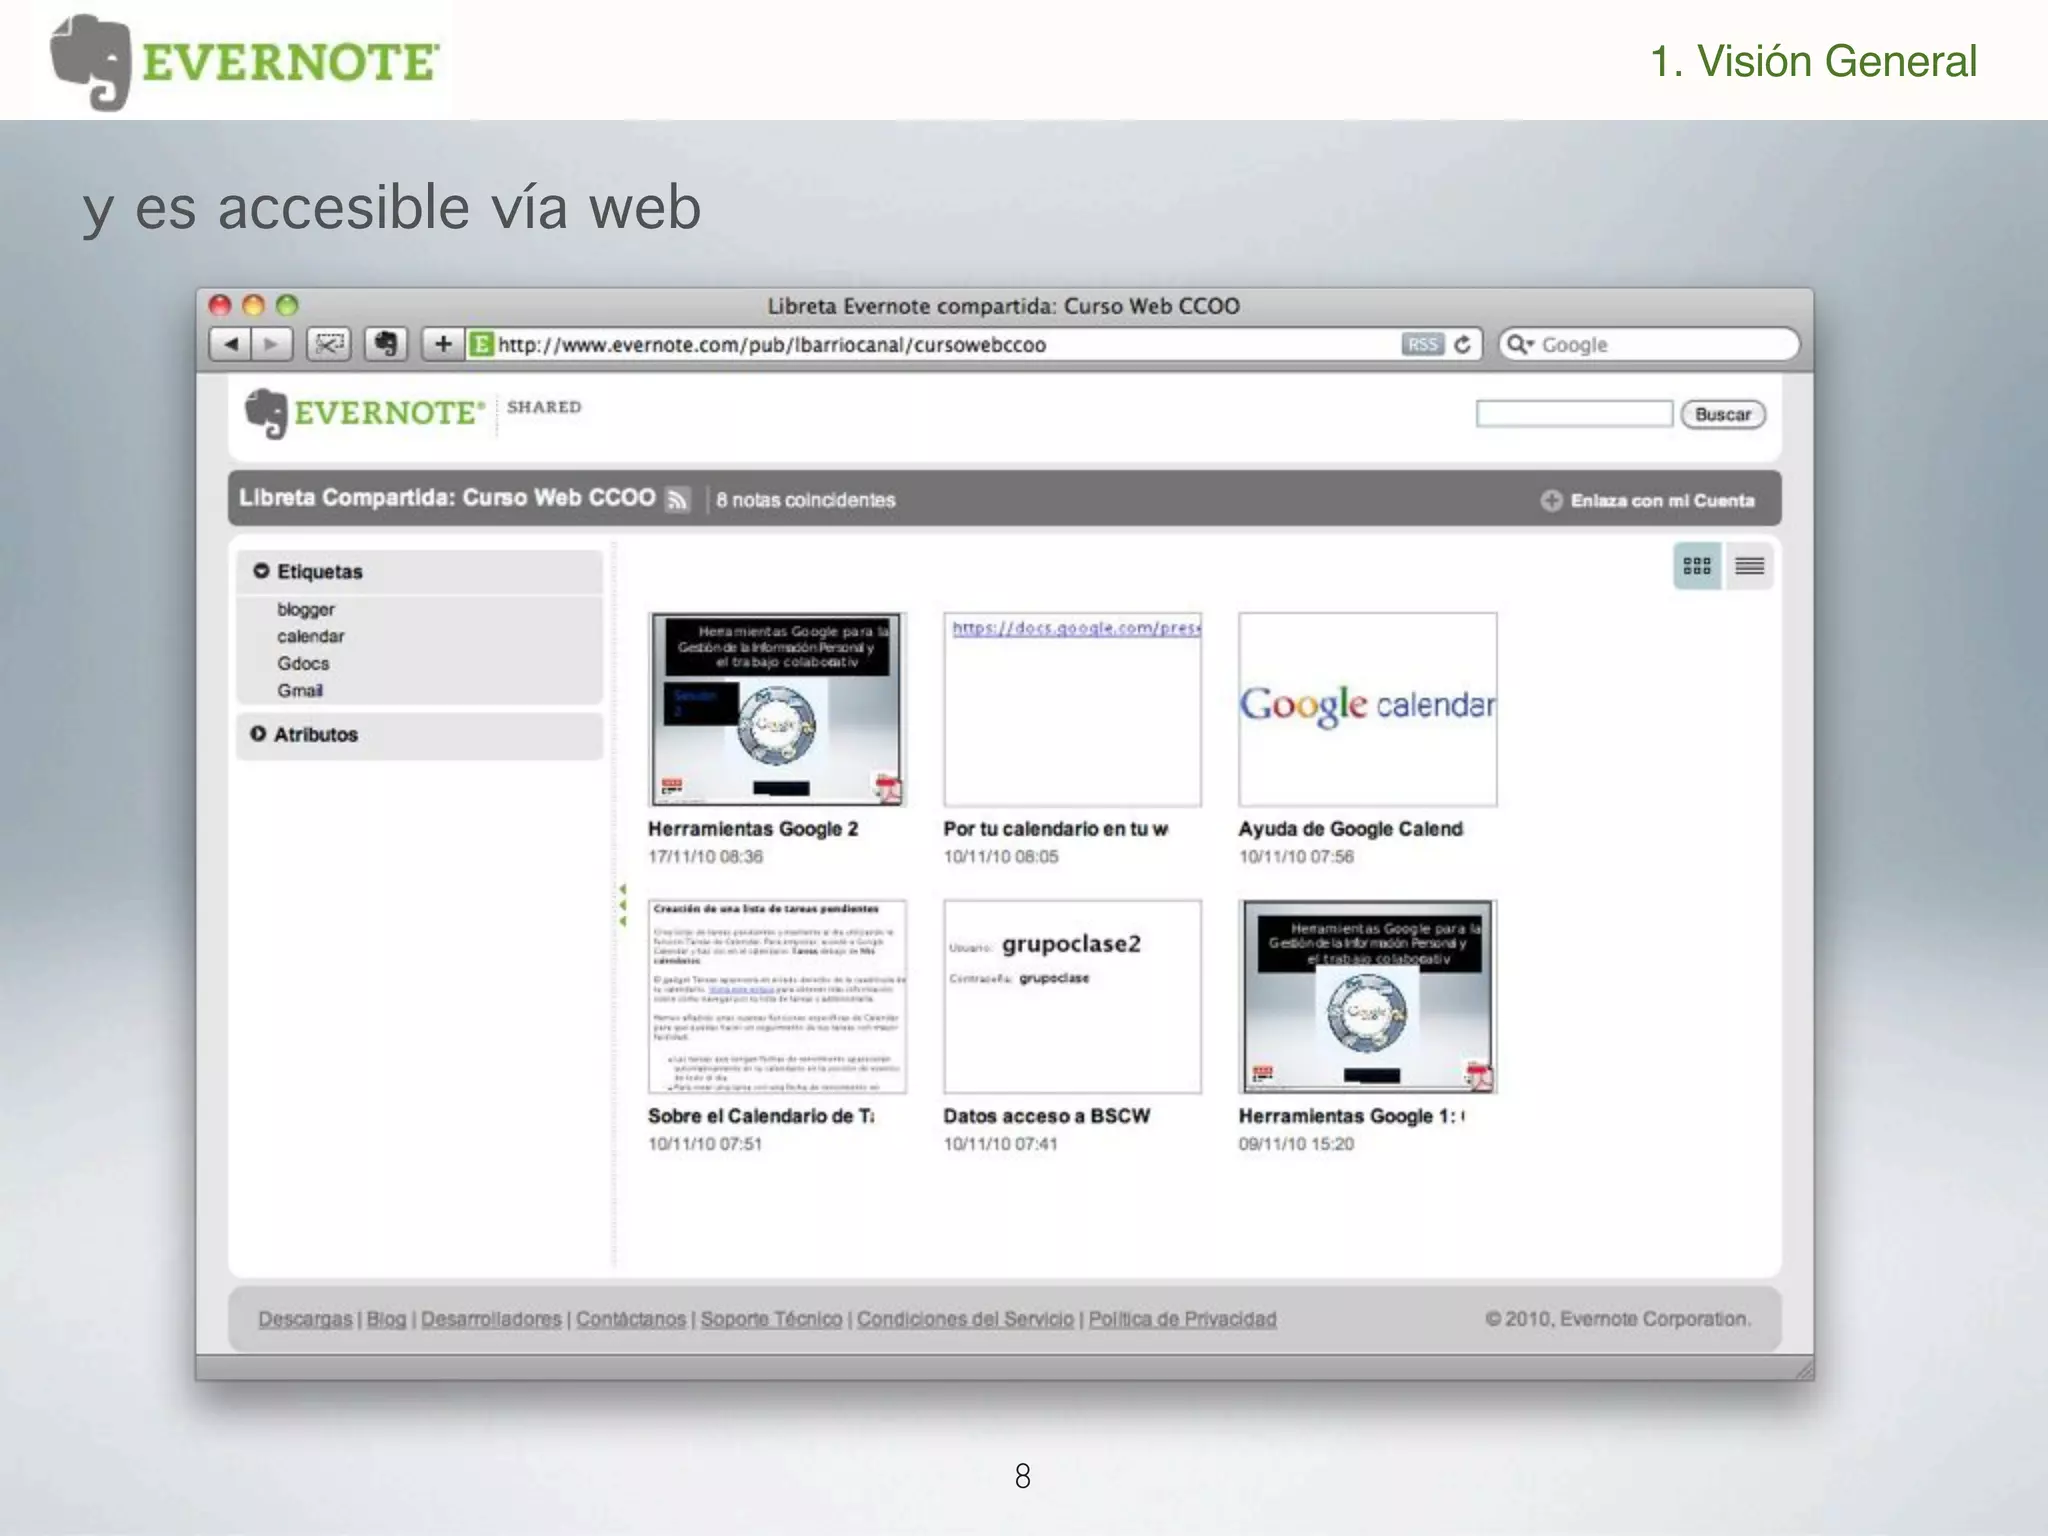Click the notebook RSS feed icon
Screen dimensions: 2048x1536
pyautogui.click(x=678, y=499)
